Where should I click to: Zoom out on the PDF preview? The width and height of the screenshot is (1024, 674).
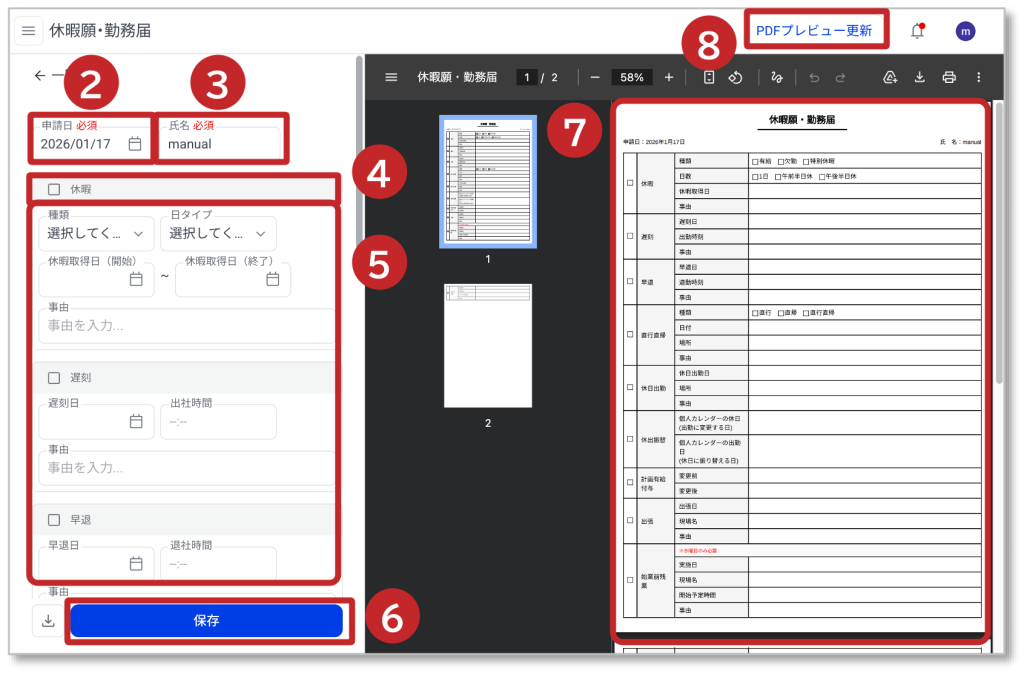pyautogui.click(x=595, y=77)
